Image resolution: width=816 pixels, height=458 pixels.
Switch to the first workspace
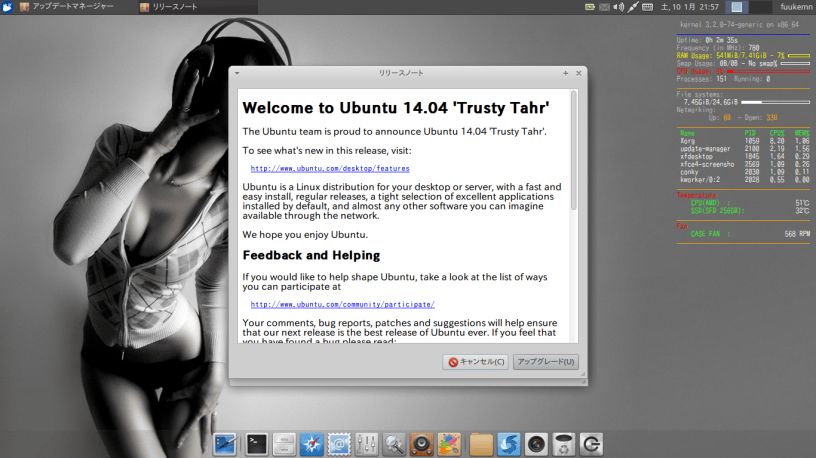[737, 7]
